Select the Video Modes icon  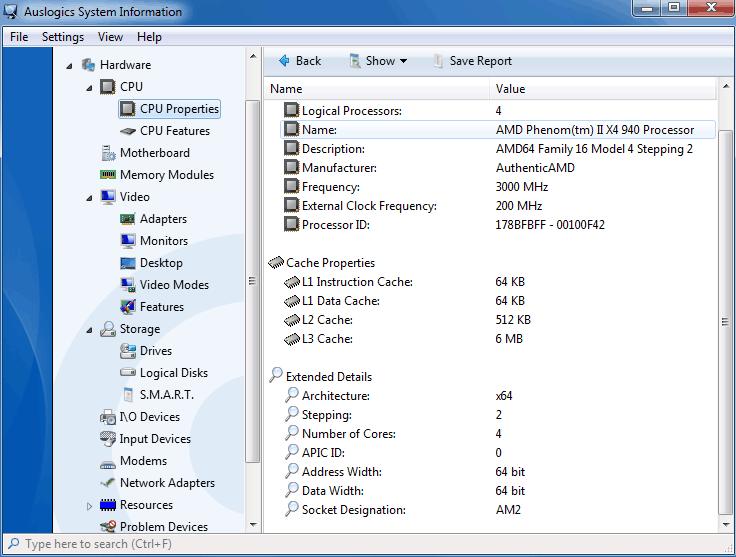(128, 285)
